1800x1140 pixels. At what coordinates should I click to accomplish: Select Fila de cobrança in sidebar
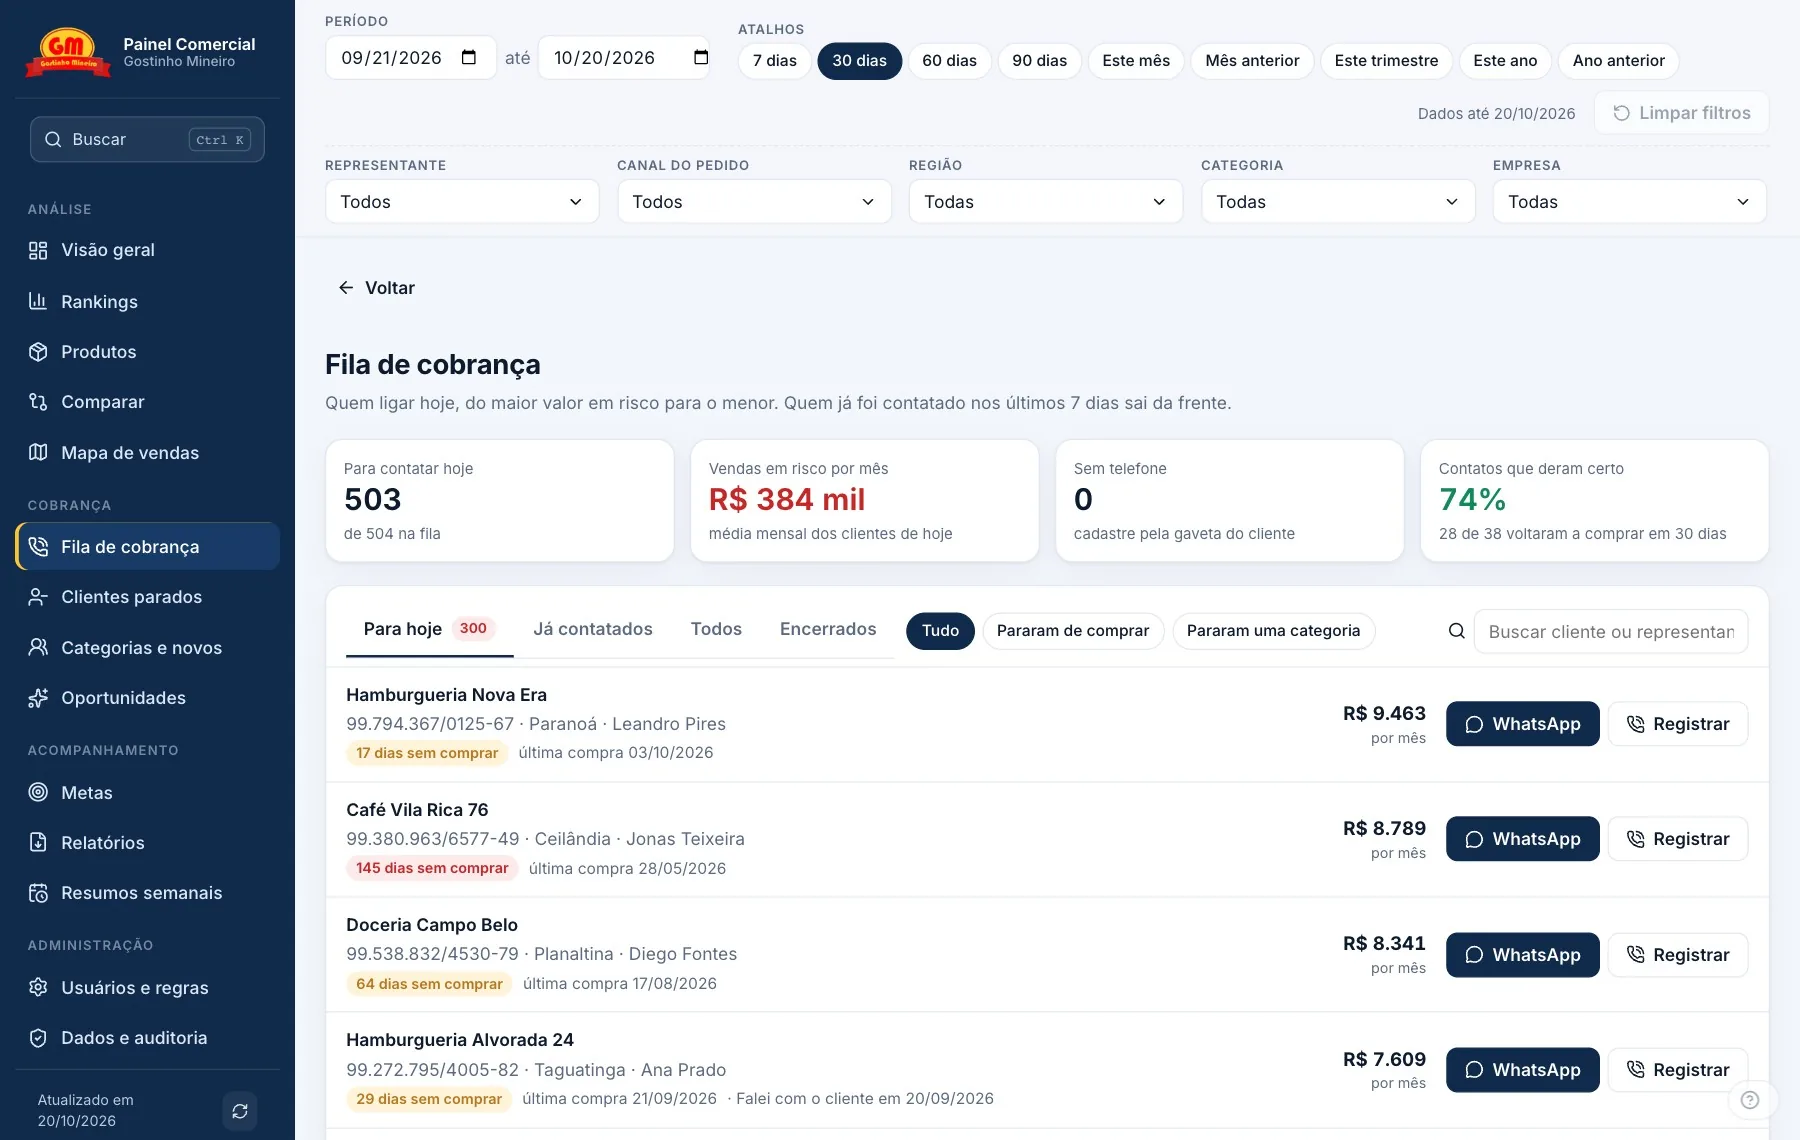point(147,547)
